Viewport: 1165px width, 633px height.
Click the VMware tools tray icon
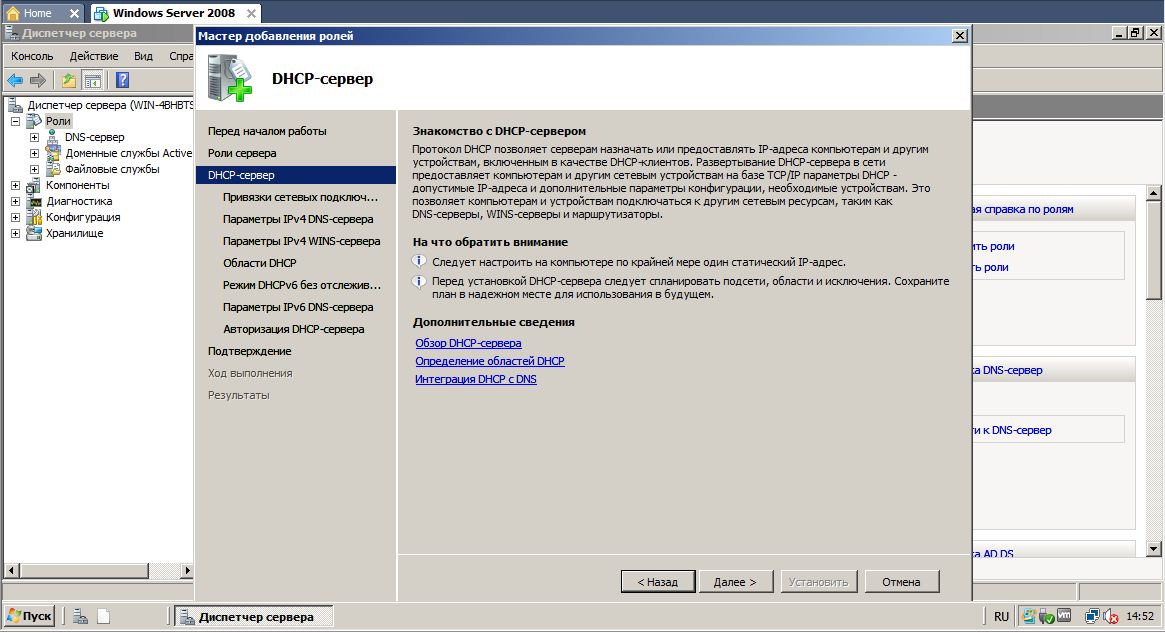tap(1064, 615)
